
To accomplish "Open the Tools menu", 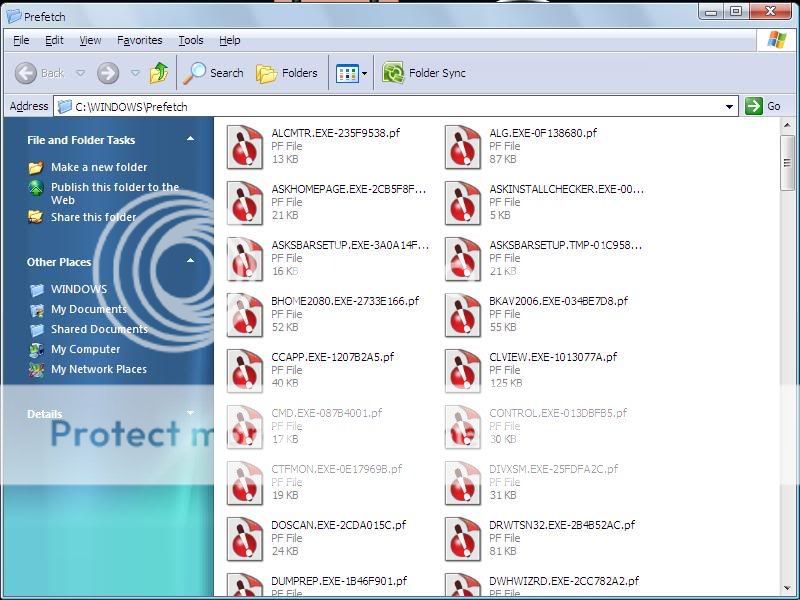I will click(x=190, y=40).
